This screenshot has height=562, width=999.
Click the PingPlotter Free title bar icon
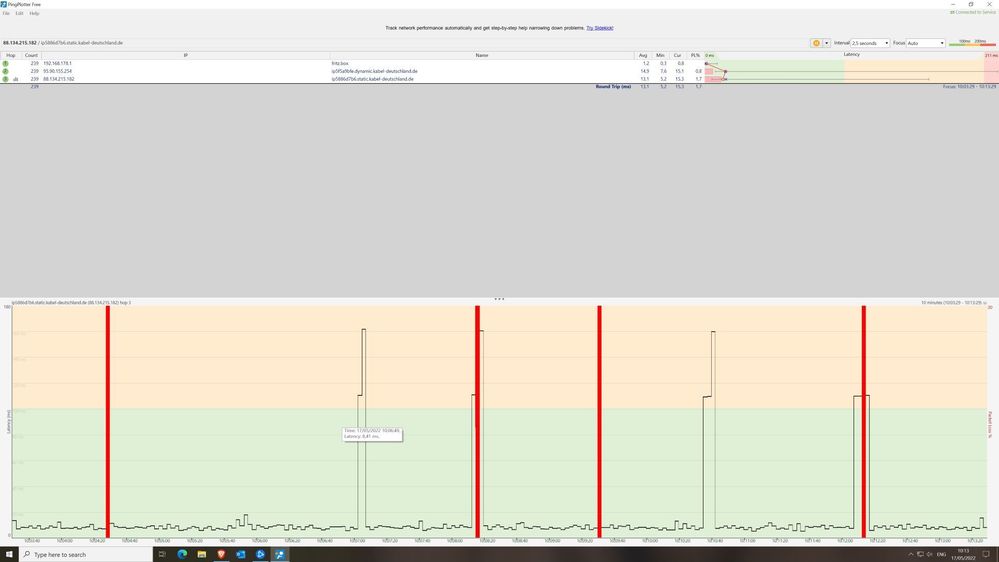coord(4,4)
